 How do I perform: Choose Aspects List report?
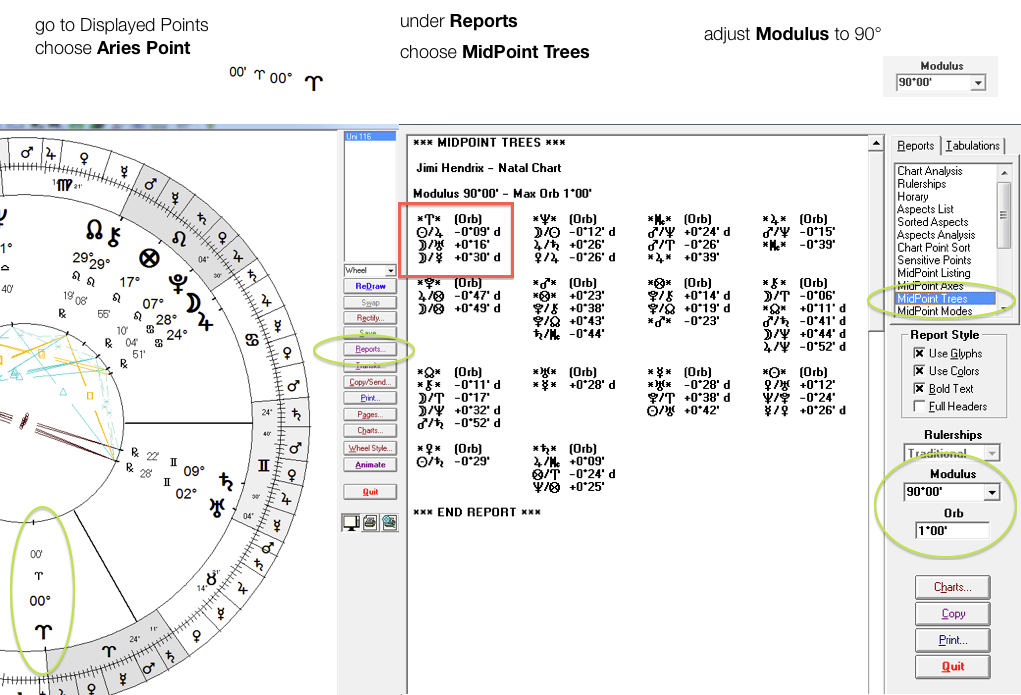[x=925, y=209]
